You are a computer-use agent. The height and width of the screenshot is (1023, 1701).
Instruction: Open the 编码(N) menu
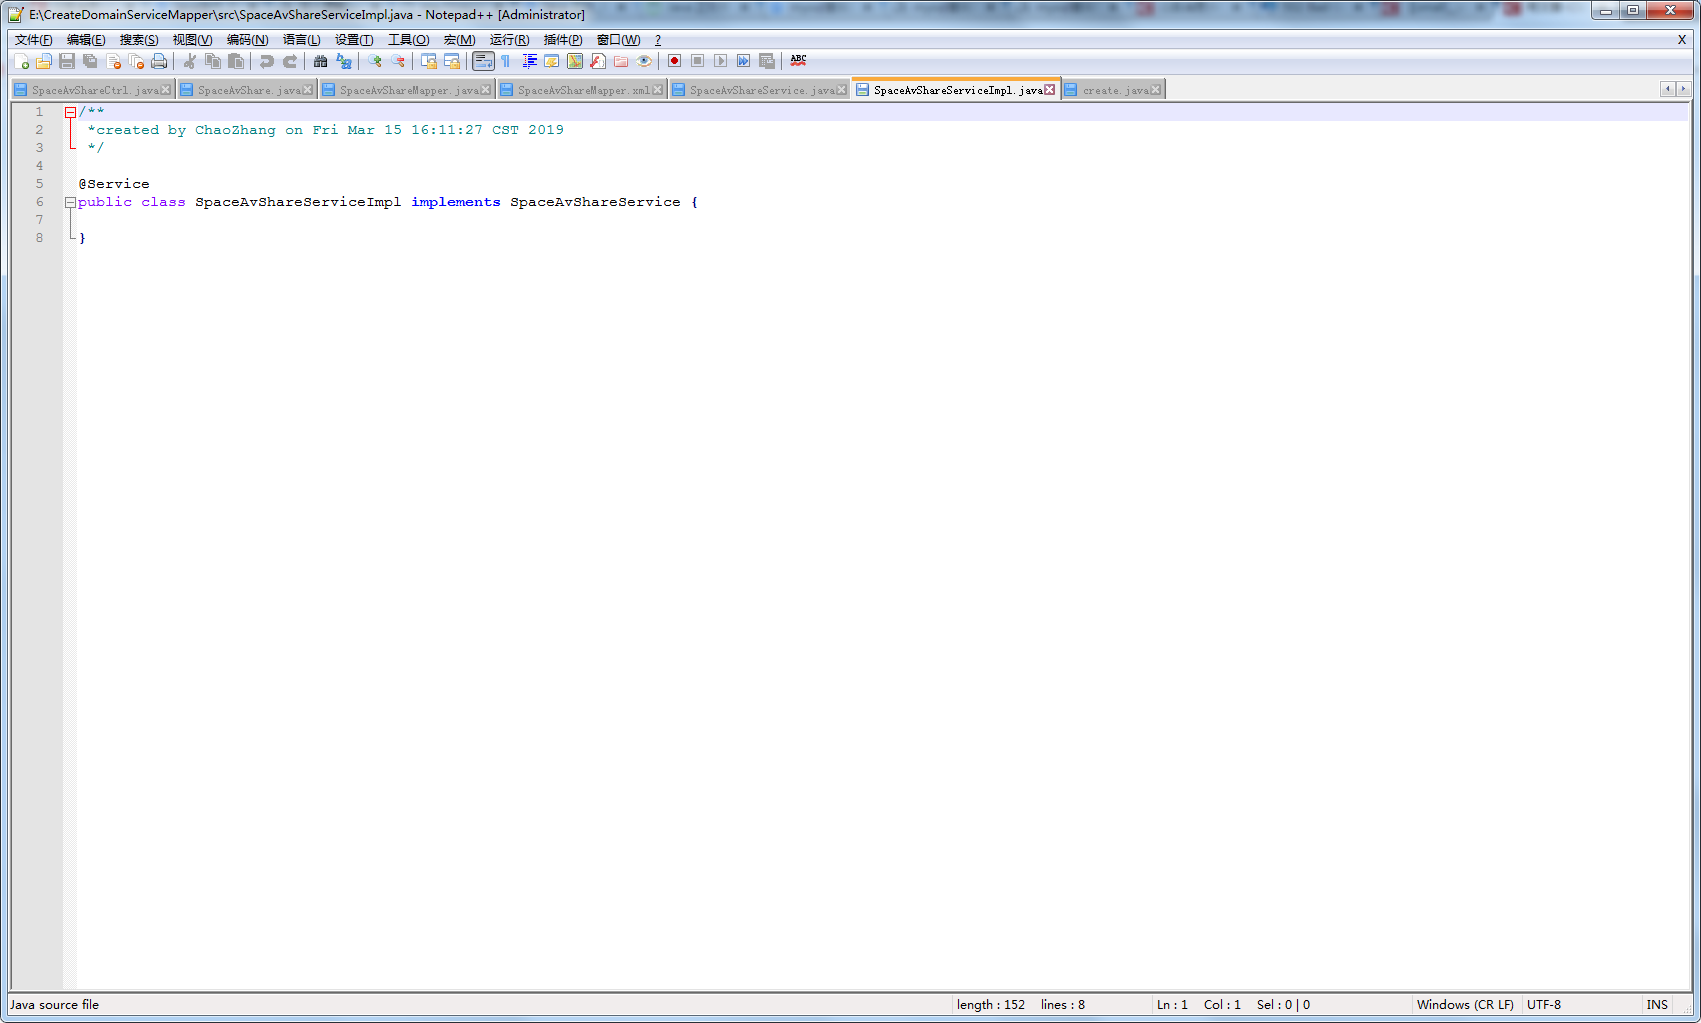(247, 40)
